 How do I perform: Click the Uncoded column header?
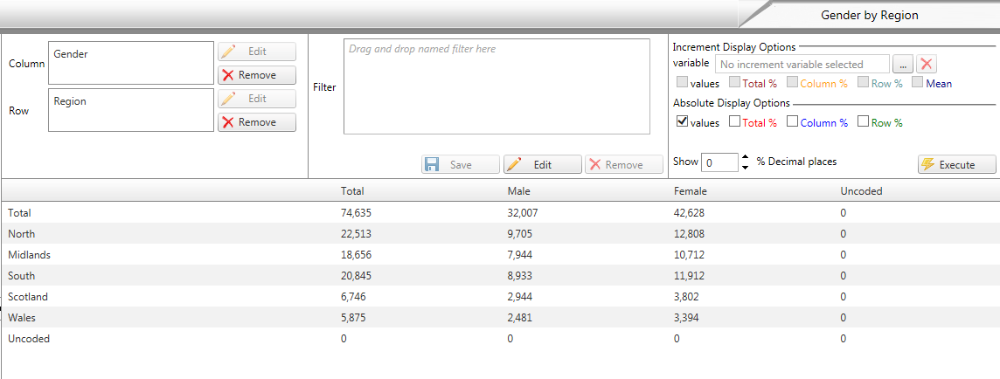pos(861,191)
